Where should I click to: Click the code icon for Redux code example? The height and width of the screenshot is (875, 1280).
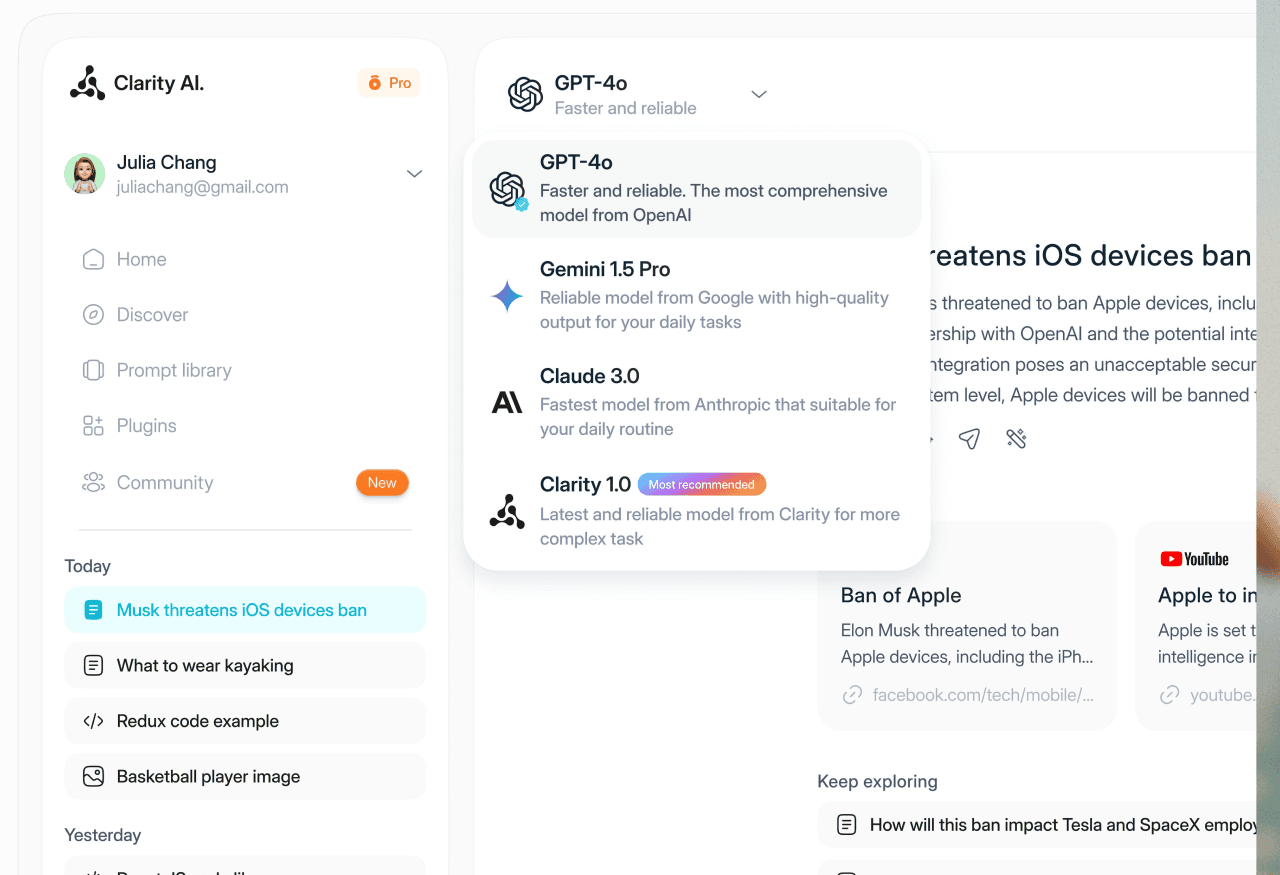click(93, 721)
